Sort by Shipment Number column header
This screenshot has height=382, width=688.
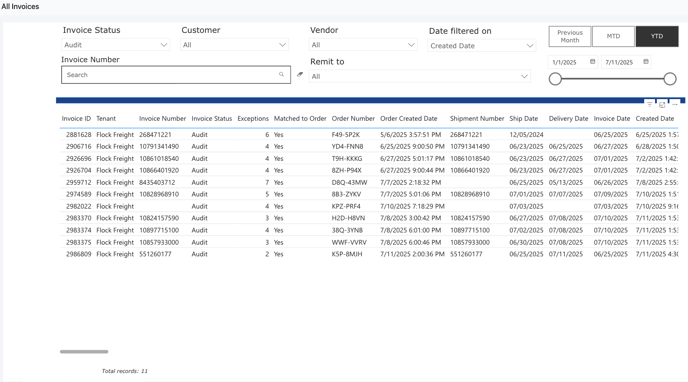[477, 118]
